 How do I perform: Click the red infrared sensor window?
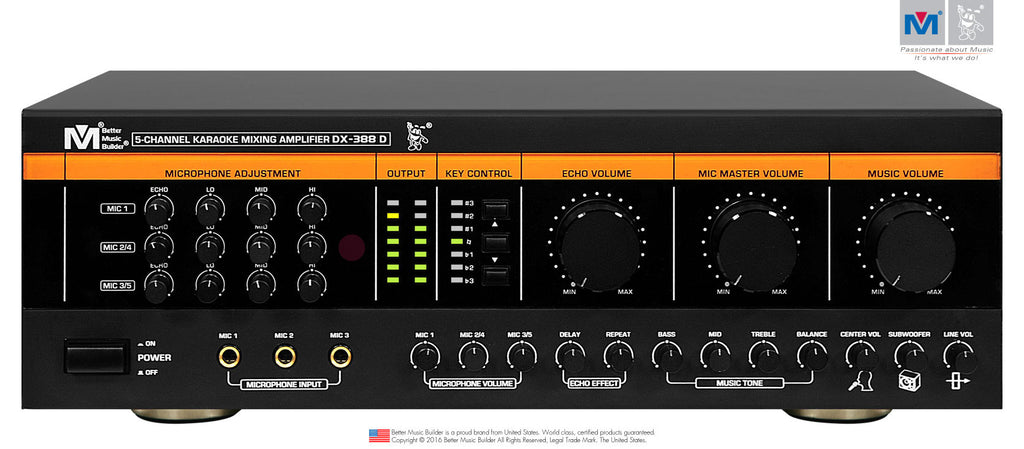[350, 246]
